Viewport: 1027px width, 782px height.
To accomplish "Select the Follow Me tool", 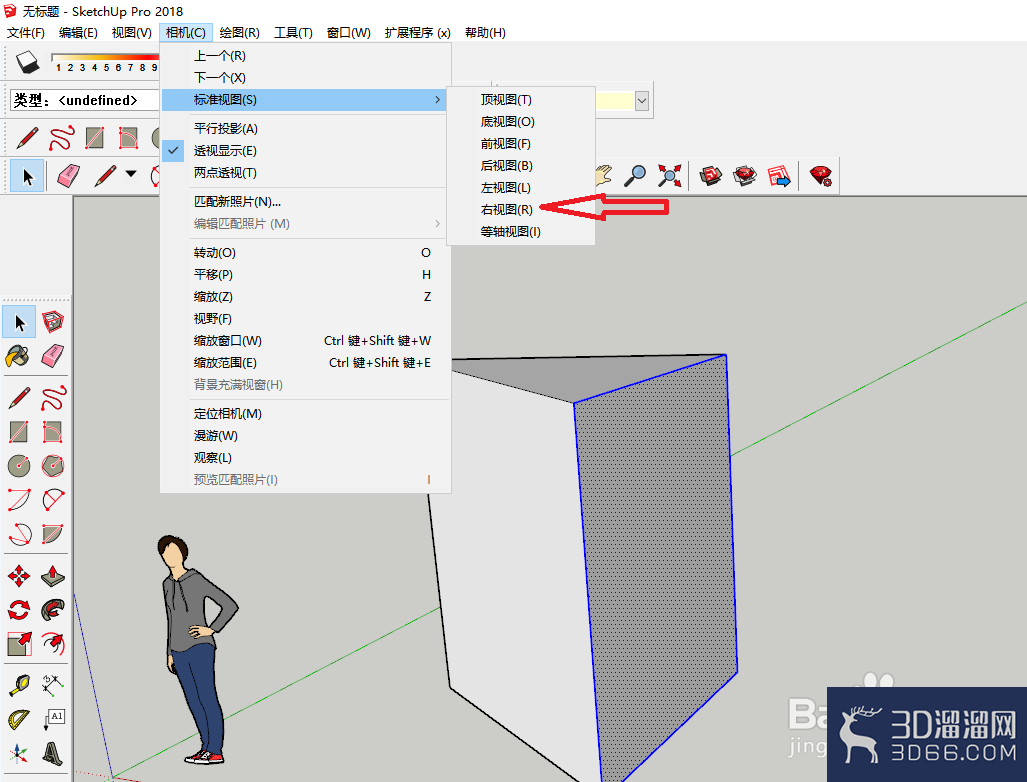I will click(x=52, y=610).
